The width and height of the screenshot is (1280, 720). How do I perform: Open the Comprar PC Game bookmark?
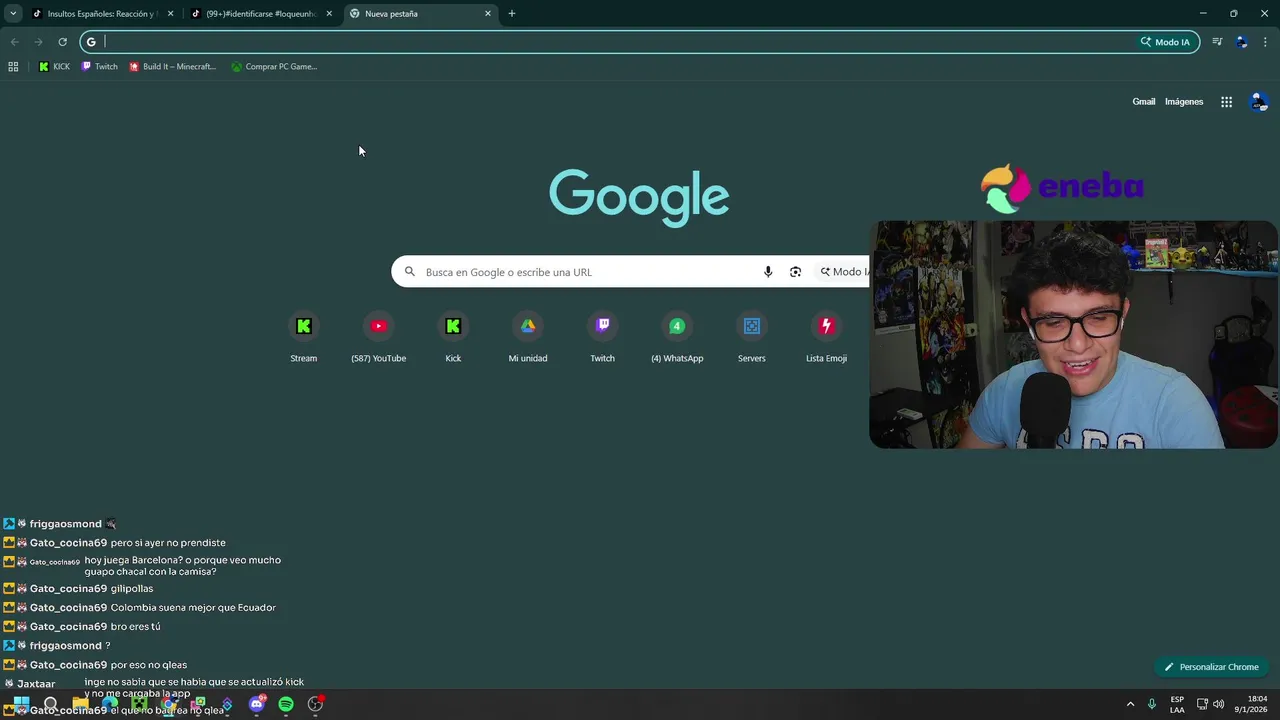274,67
